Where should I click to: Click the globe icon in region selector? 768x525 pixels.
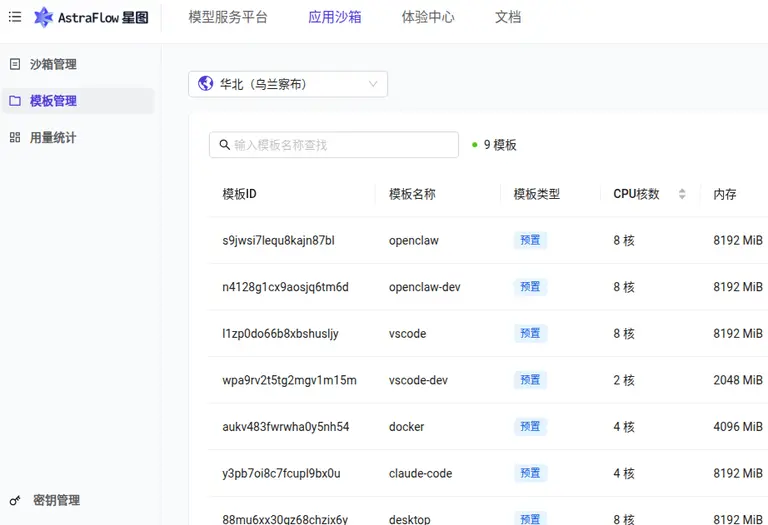coord(205,84)
